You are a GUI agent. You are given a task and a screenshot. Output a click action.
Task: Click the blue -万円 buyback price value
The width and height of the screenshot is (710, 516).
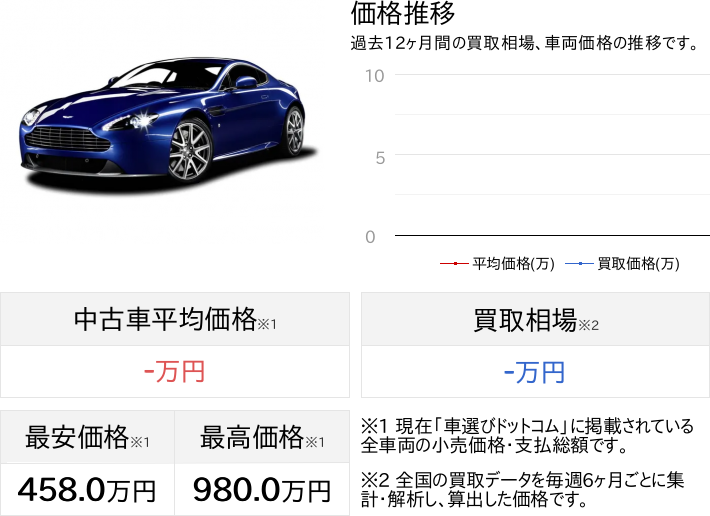click(x=534, y=373)
